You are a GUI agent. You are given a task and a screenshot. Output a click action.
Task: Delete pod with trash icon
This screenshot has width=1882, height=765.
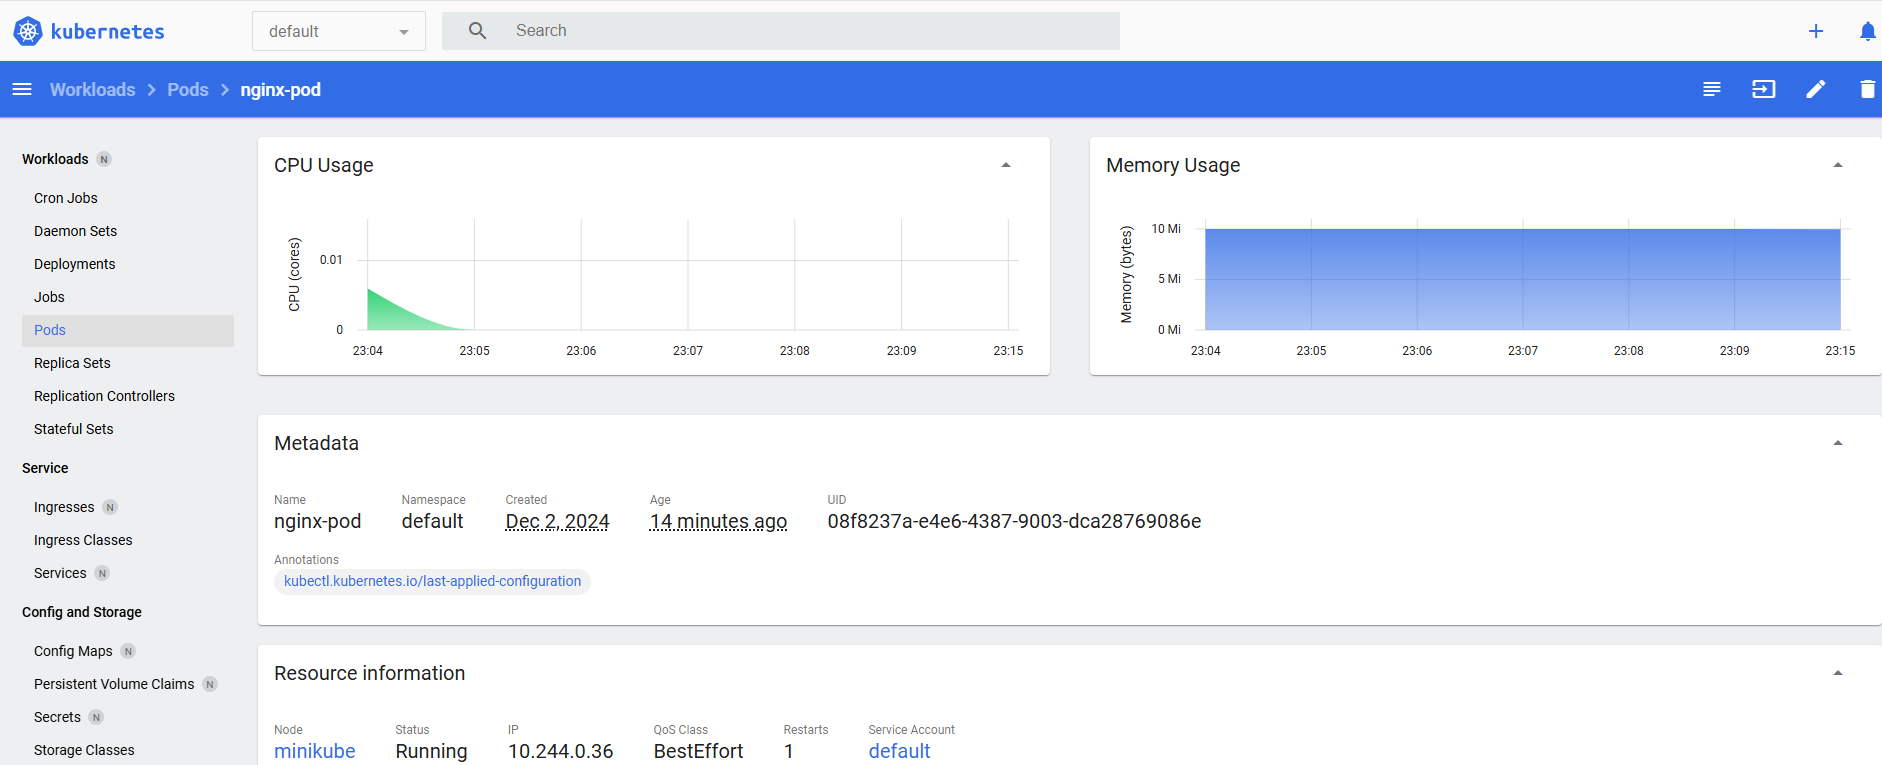tap(1867, 89)
